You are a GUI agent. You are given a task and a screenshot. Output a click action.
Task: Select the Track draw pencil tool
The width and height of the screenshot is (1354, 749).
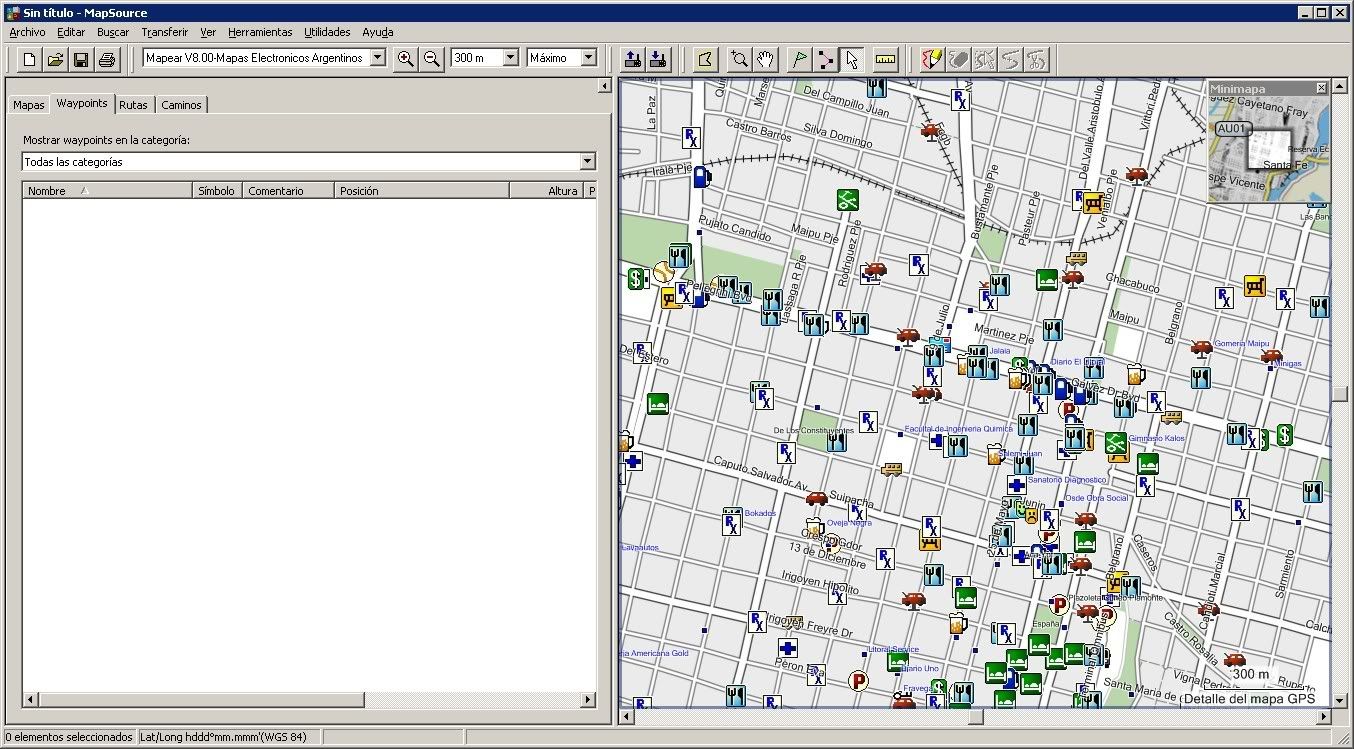pyautogui.click(x=932, y=59)
